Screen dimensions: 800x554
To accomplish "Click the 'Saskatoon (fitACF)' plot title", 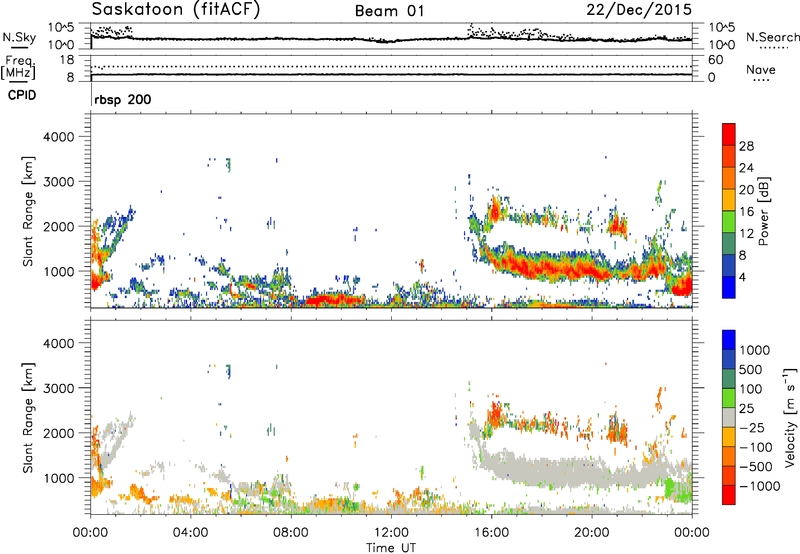I will tap(176, 10).
